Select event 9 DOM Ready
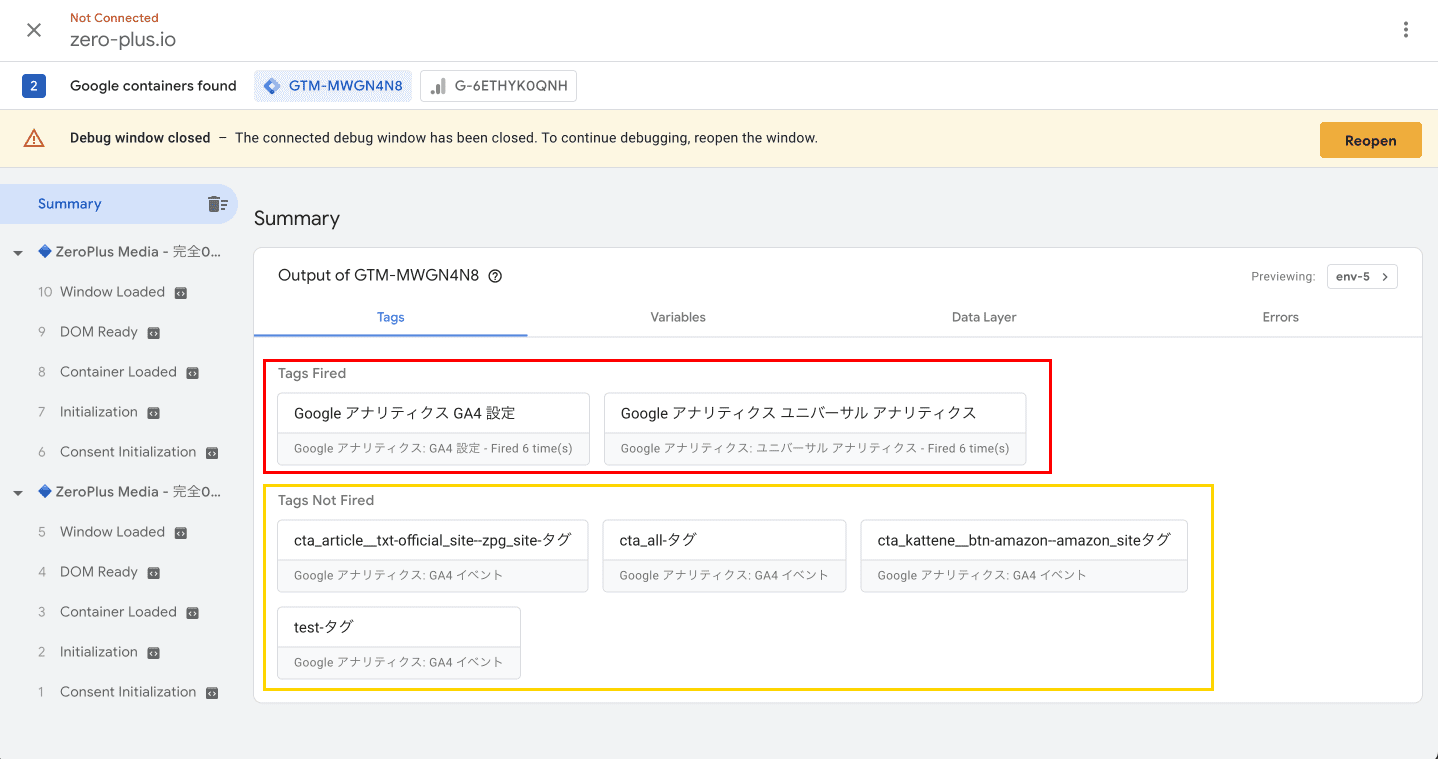1438x759 pixels. tap(98, 332)
